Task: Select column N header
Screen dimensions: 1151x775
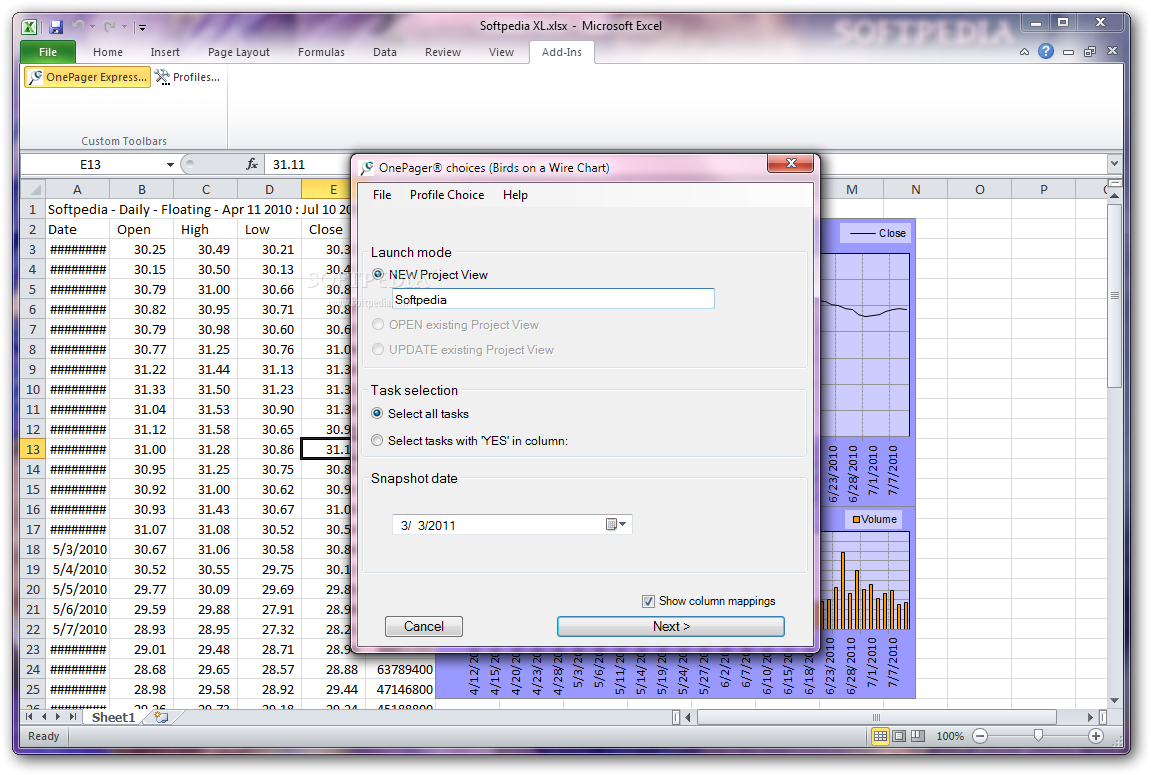Action: point(915,189)
